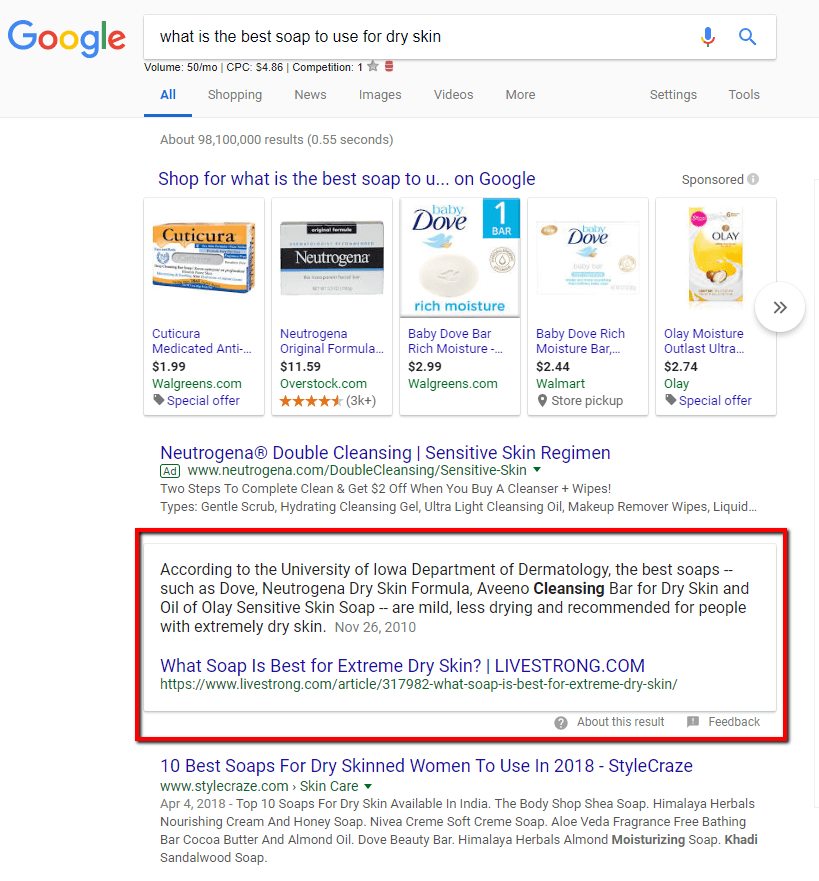Click the blue magnifier search icon
The width and height of the screenshot is (819, 881).
click(747, 37)
